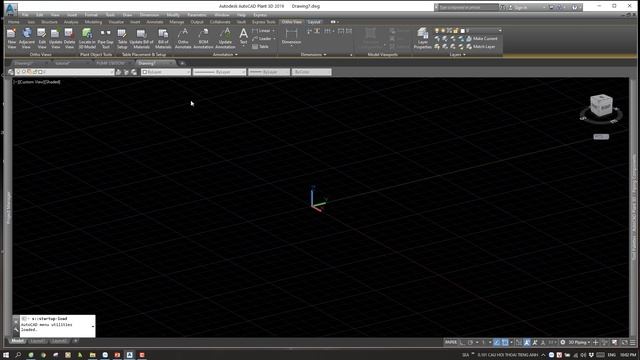Open the 3D Piping workspace dropdown
Image resolution: width=640 pixels, height=360 pixels.
pos(579,342)
